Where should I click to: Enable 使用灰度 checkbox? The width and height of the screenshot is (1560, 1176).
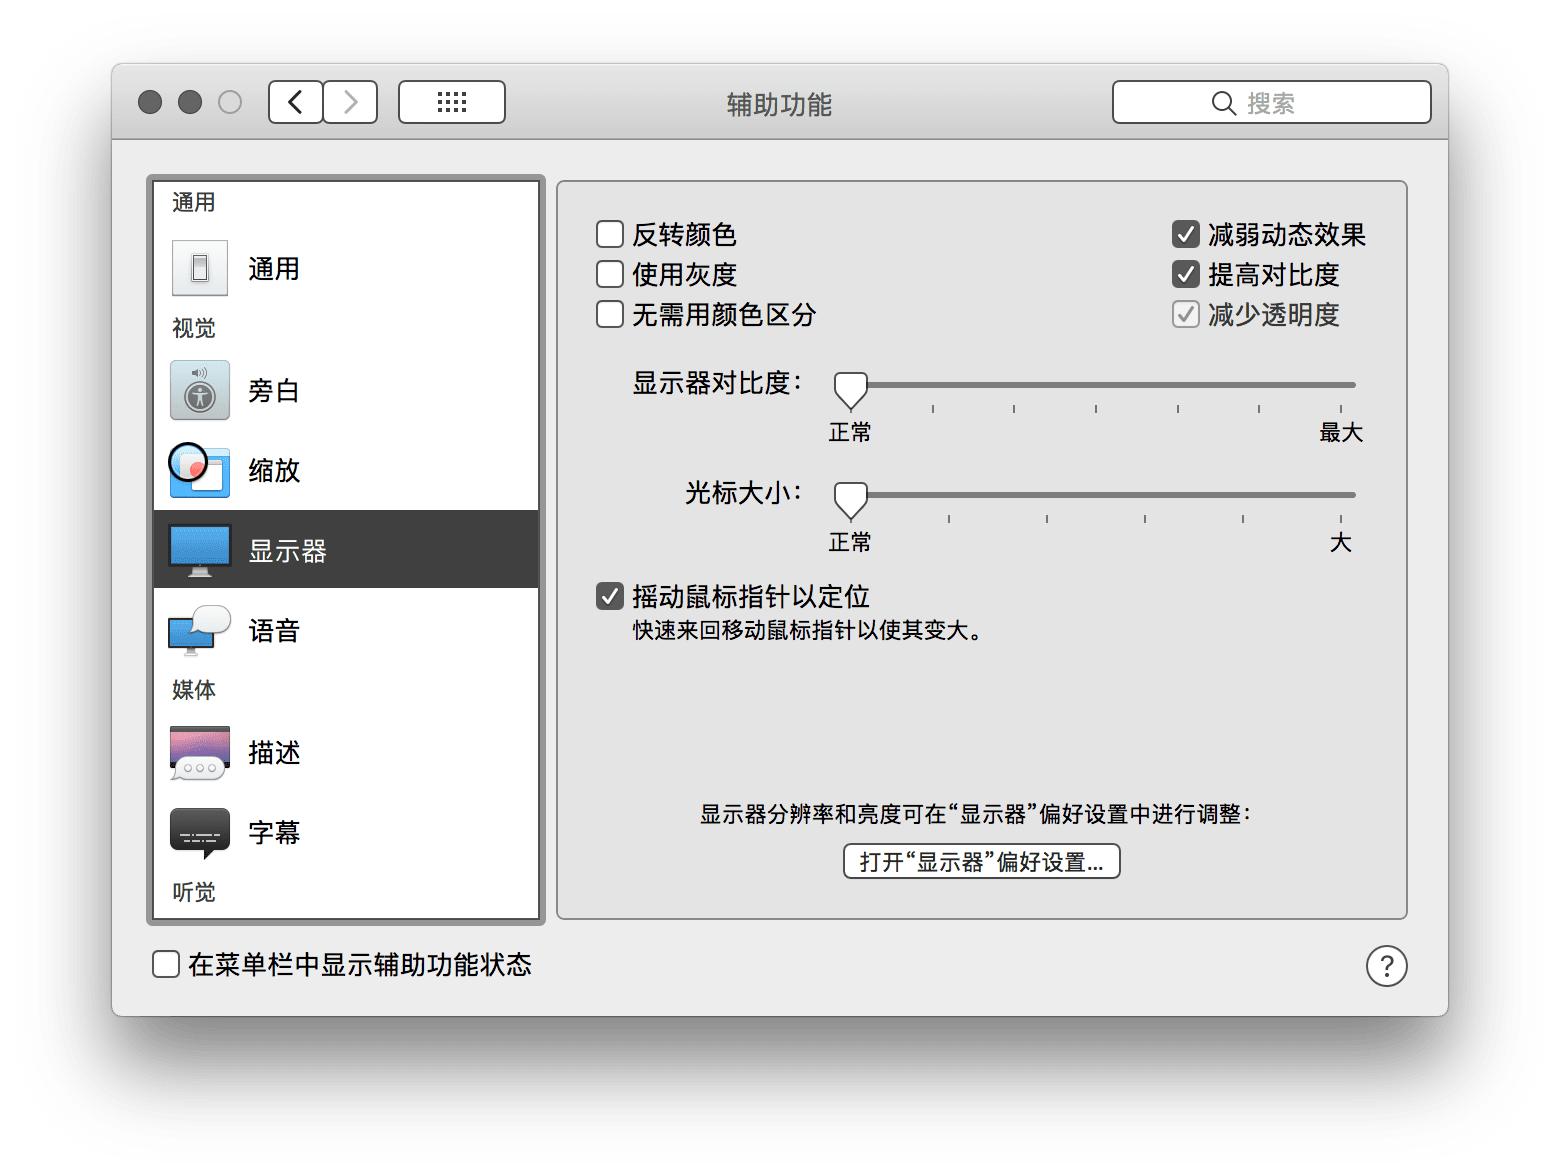tap(610, 274)
